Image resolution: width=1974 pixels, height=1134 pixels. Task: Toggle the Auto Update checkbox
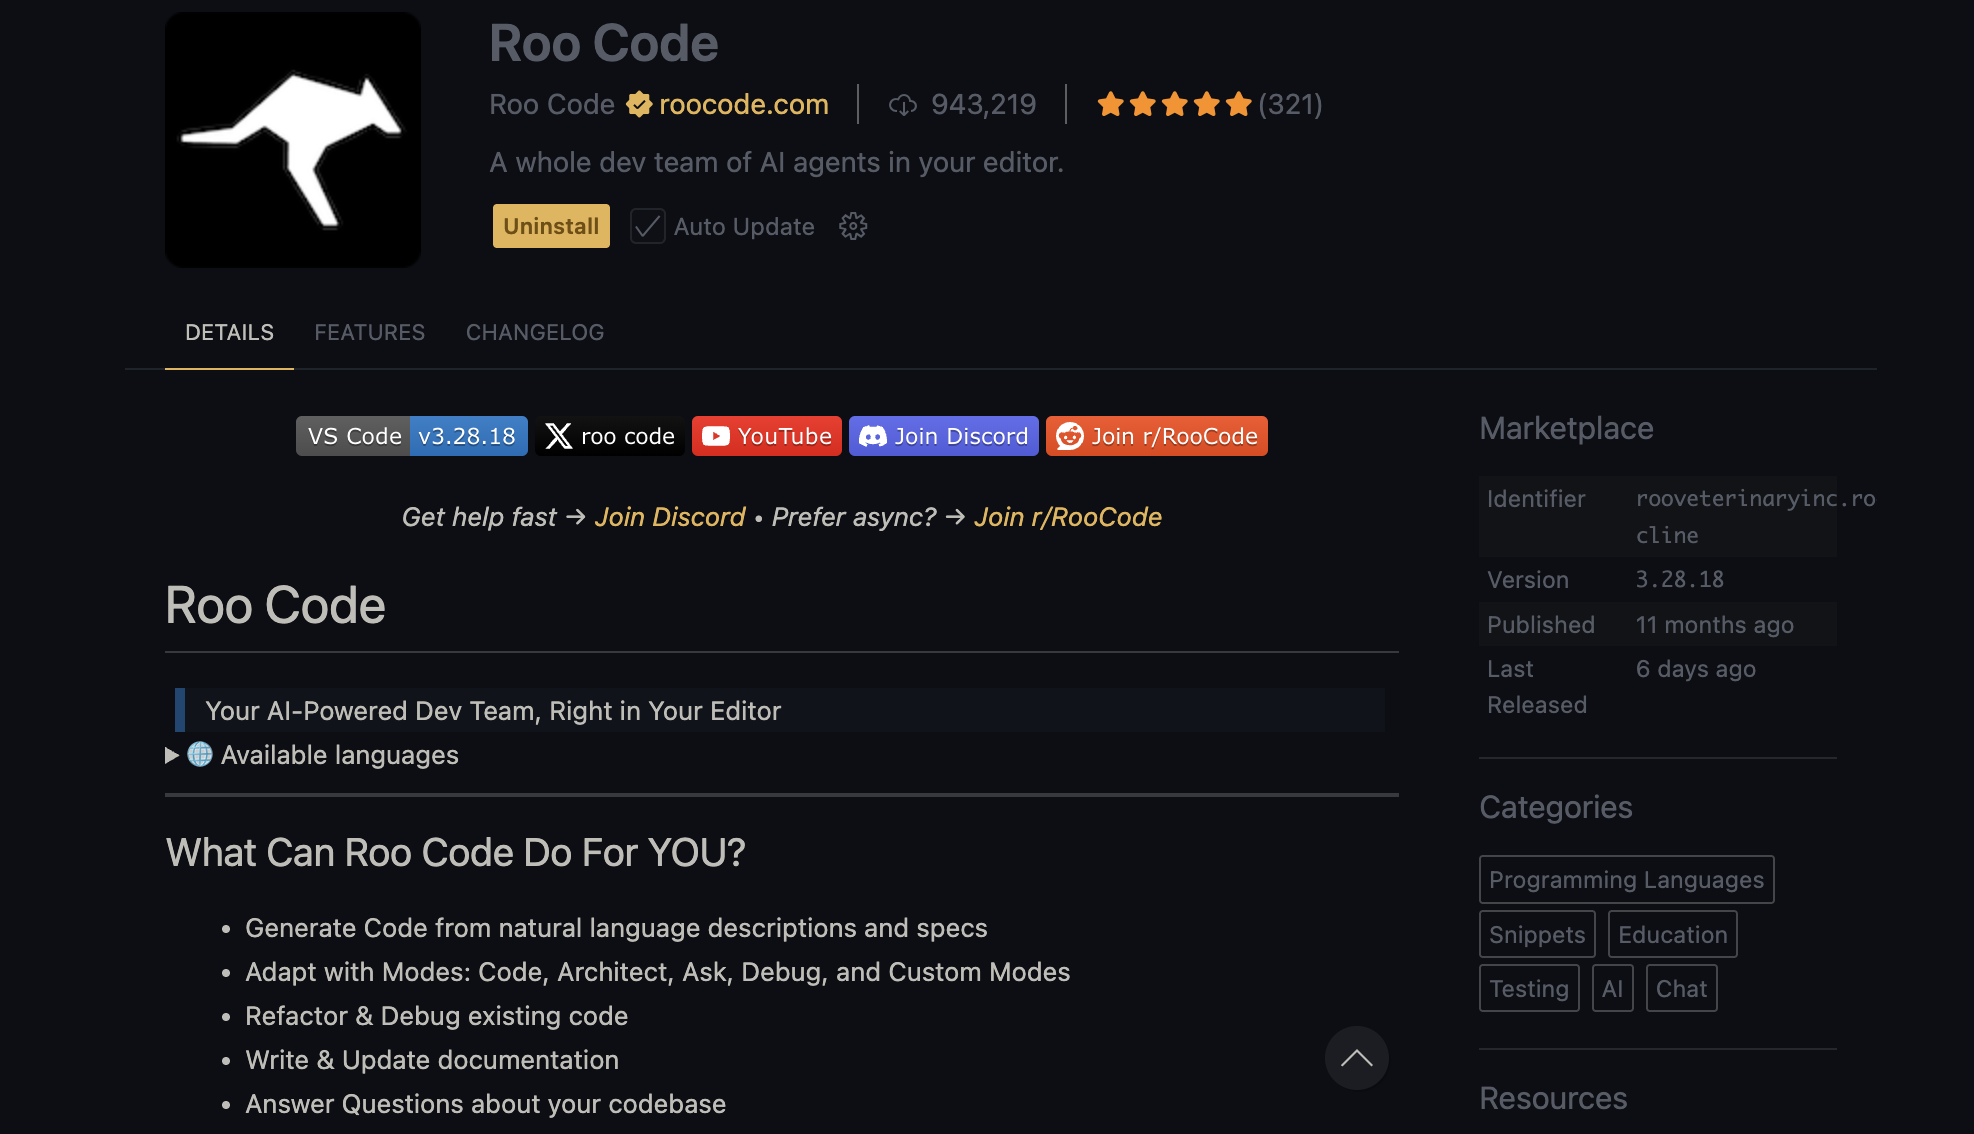click(x=647, y=226)
